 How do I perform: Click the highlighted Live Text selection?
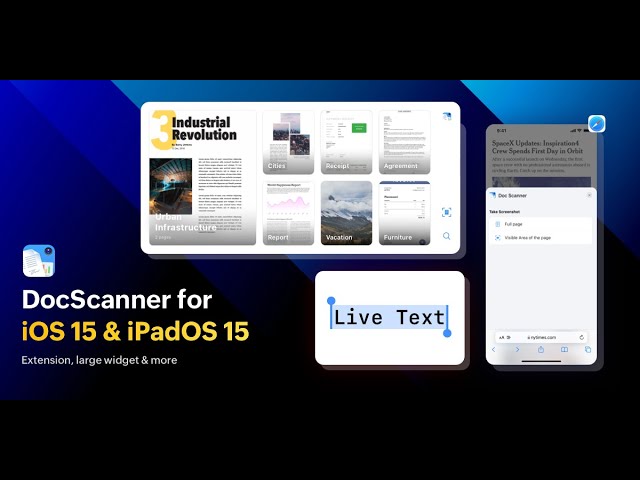pyautogui.click(x=389, y=318)
